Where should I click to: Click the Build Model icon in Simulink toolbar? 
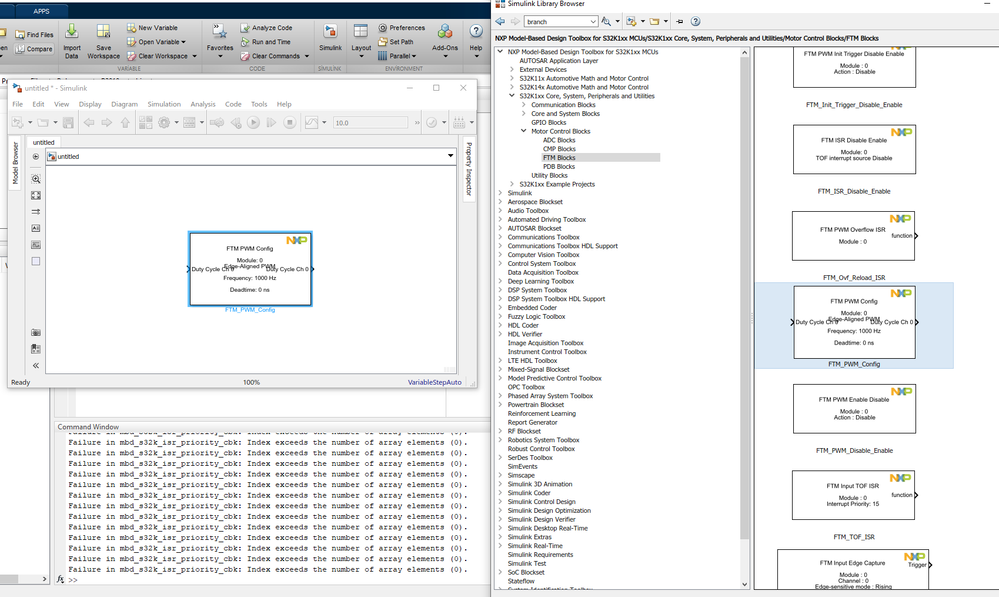tap(459, 122)
